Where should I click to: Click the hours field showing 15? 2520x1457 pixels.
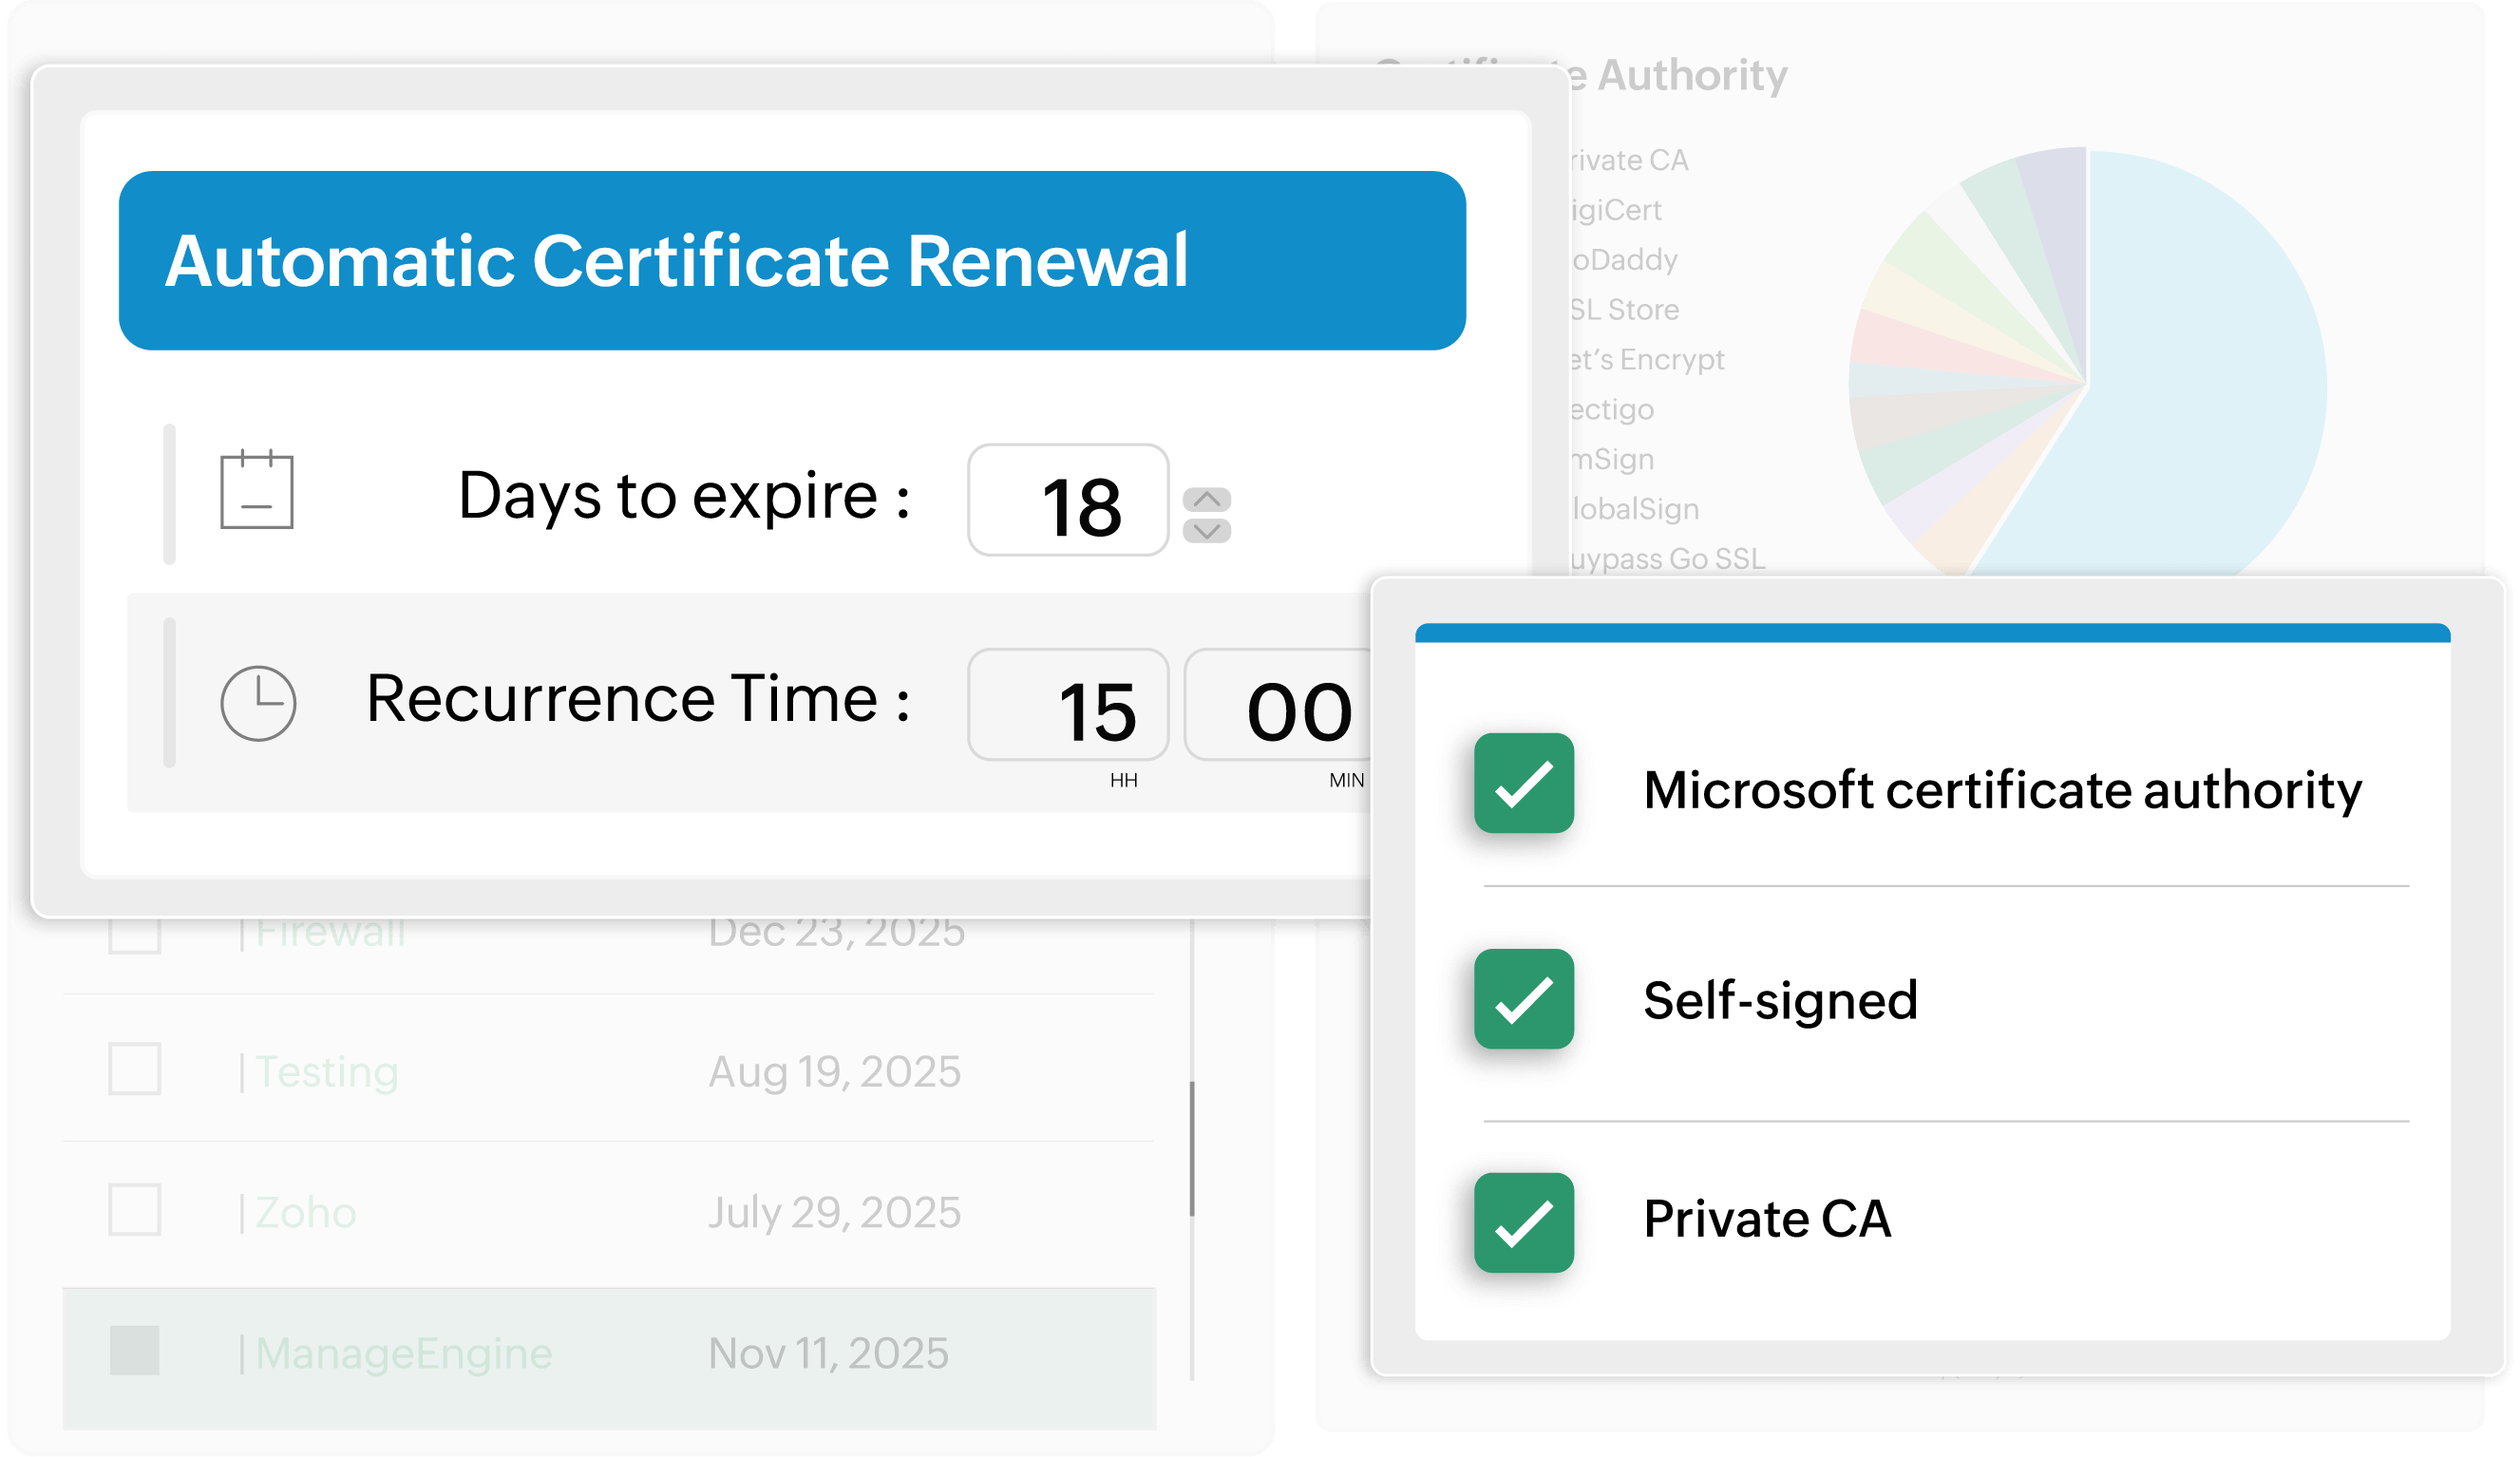1068,705
